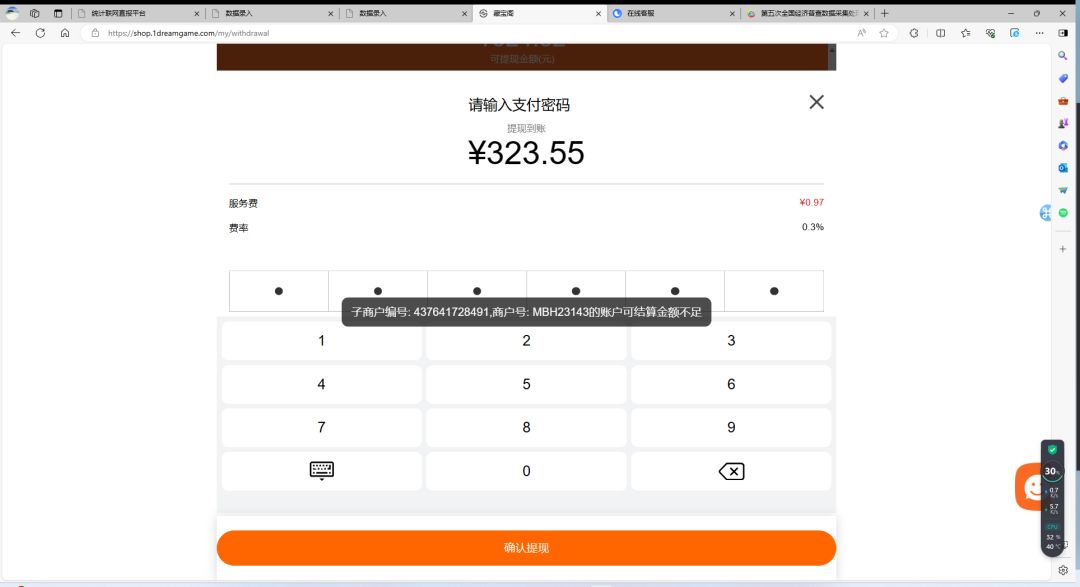Open Outlook in the Edge sidebar
The image size is (1080, 587).
tap(1063, 168)
